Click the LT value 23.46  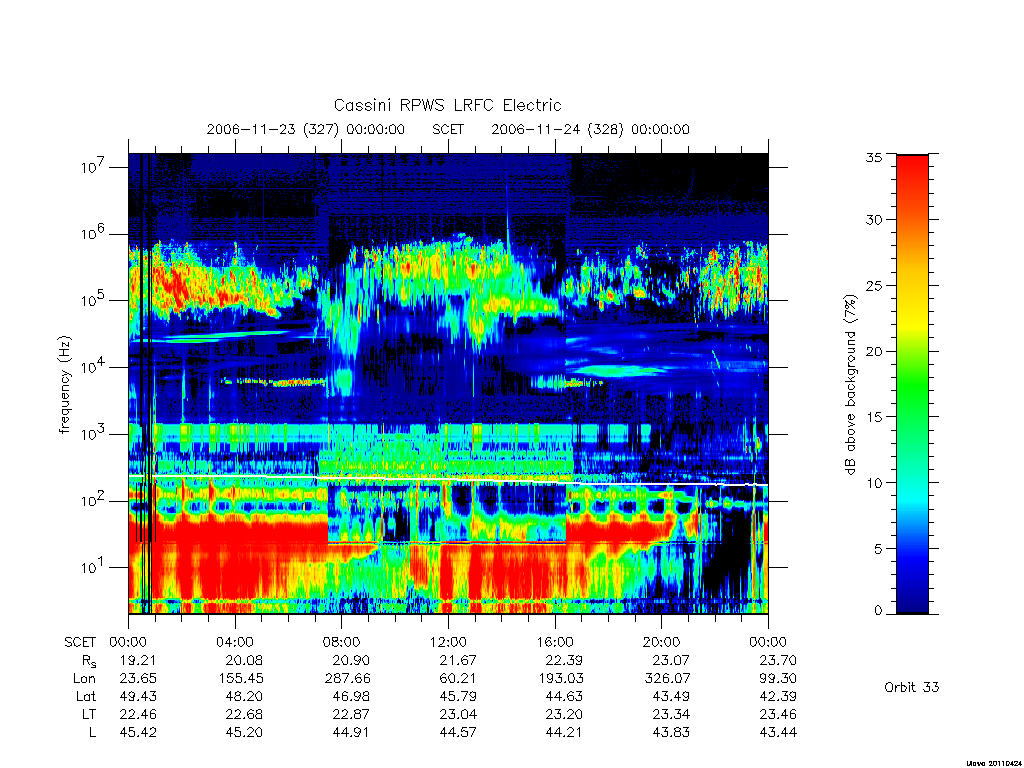point(778,714)
